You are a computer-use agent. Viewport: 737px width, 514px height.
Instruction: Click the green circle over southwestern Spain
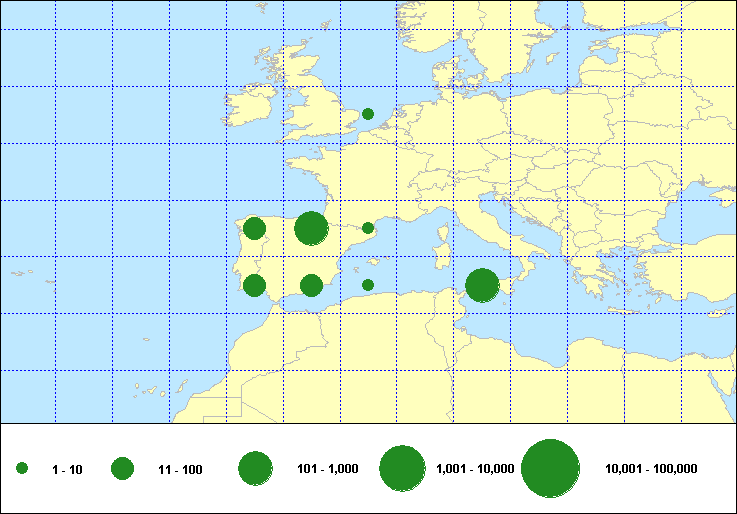click(254, 285)
